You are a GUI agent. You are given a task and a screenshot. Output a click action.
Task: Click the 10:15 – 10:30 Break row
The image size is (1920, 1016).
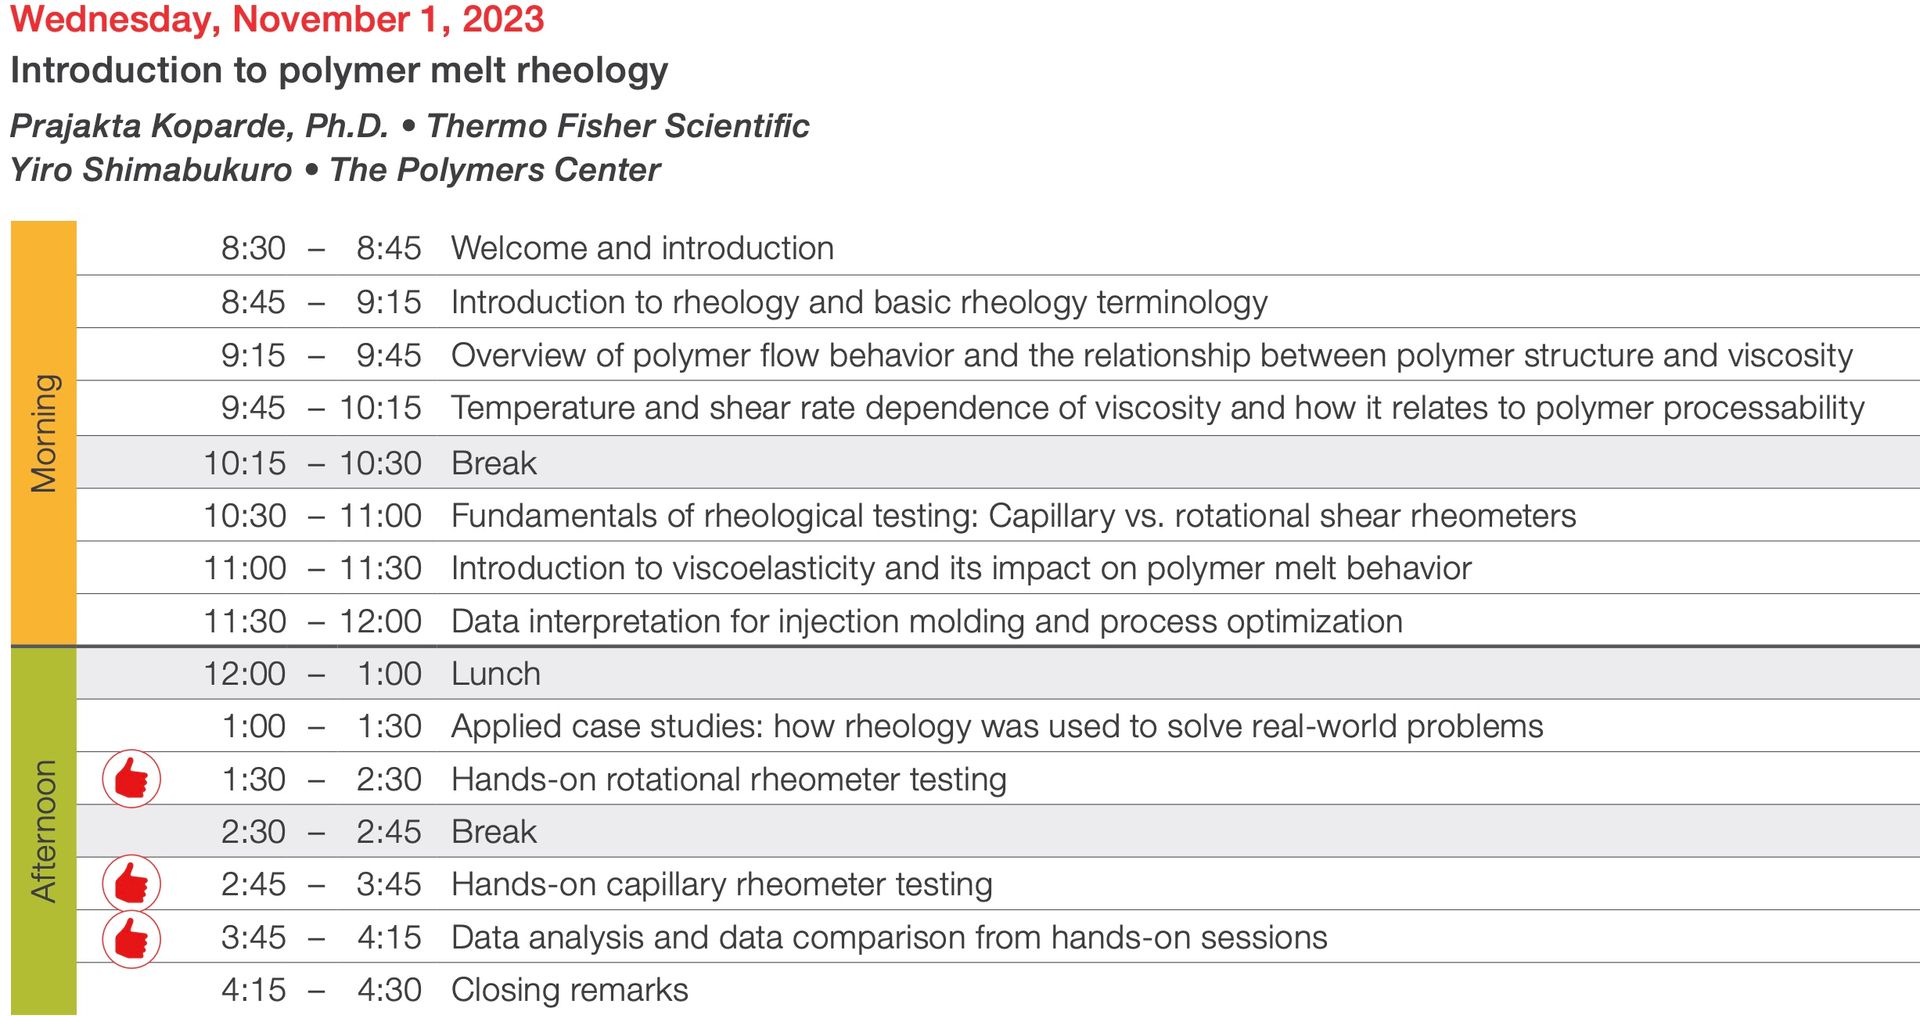[x=998, y=463]
